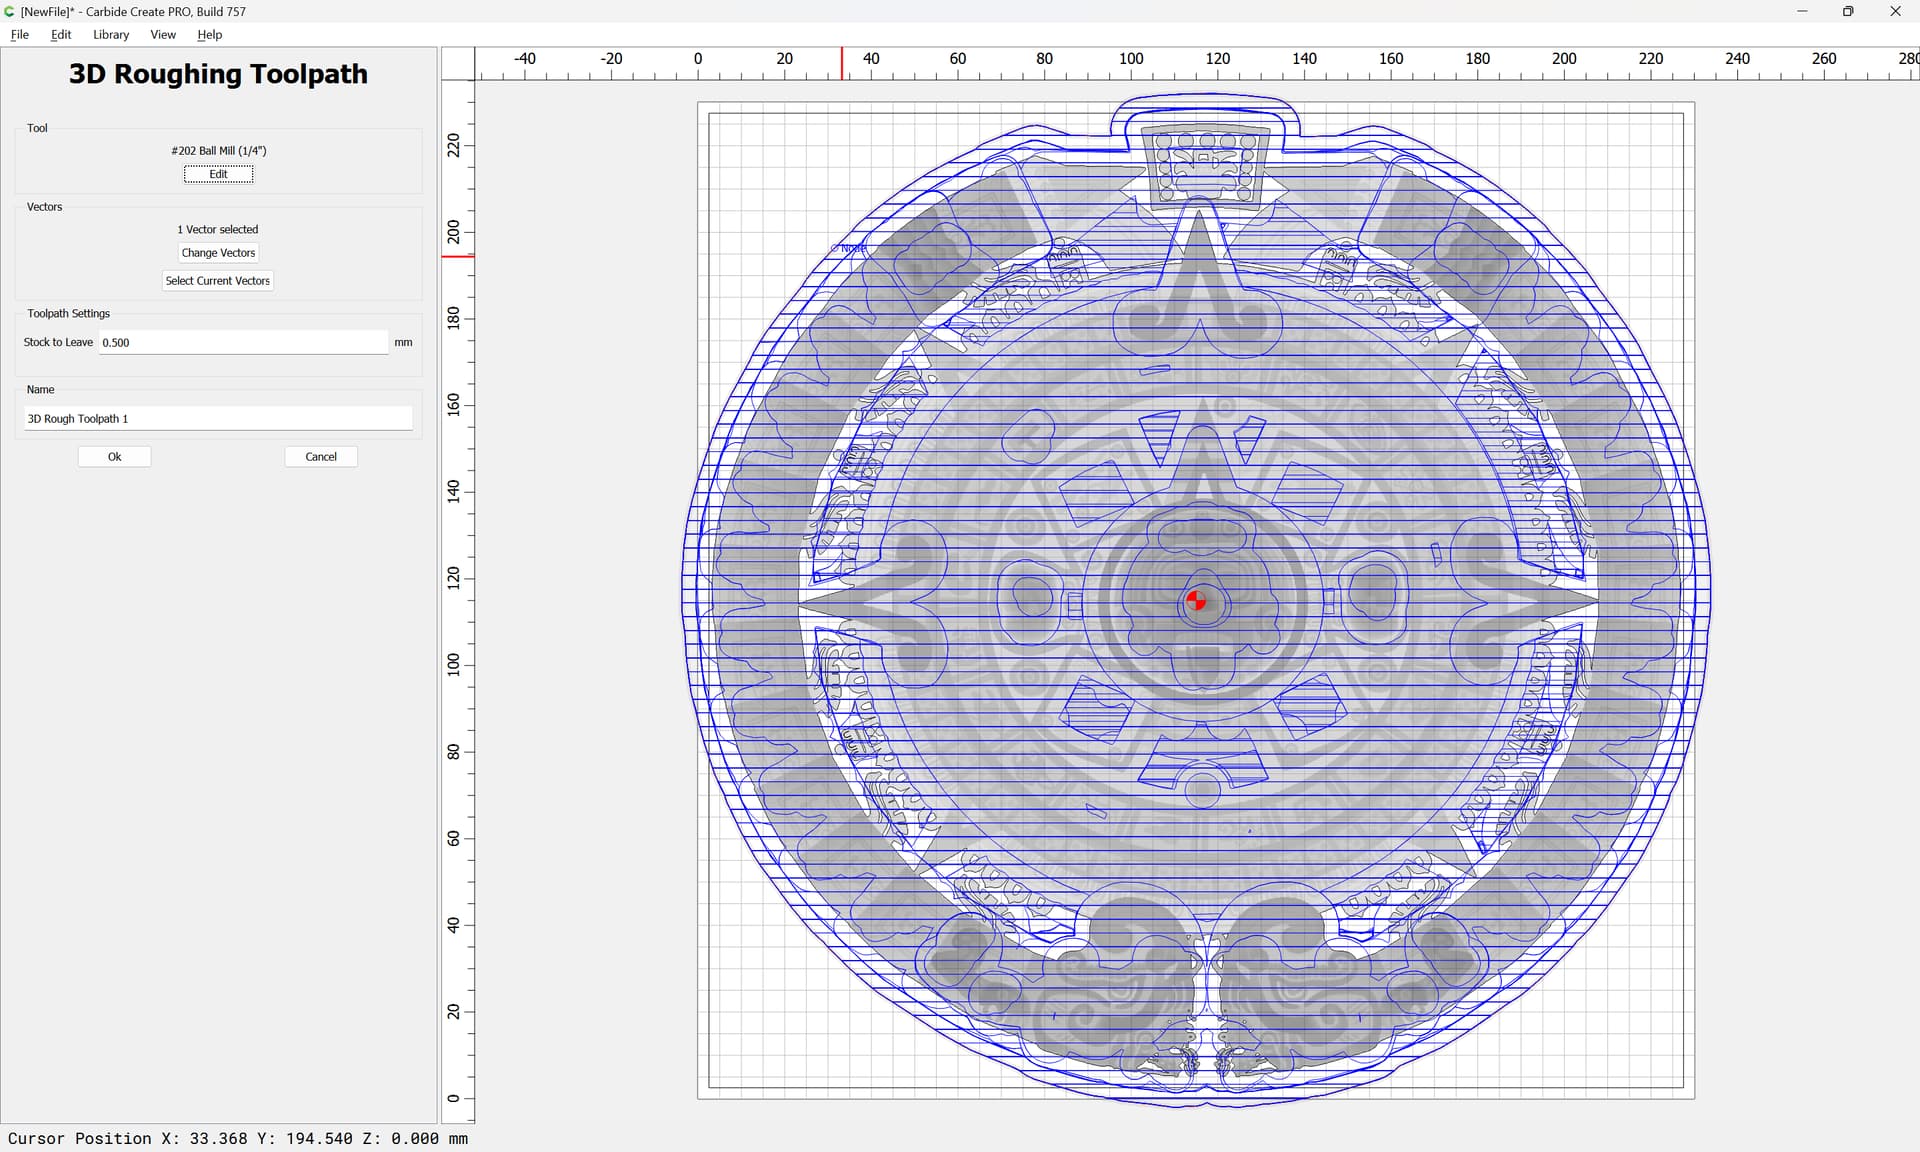Click the toolpath Name input field
1920x1152 pixels.
(218, 418)
